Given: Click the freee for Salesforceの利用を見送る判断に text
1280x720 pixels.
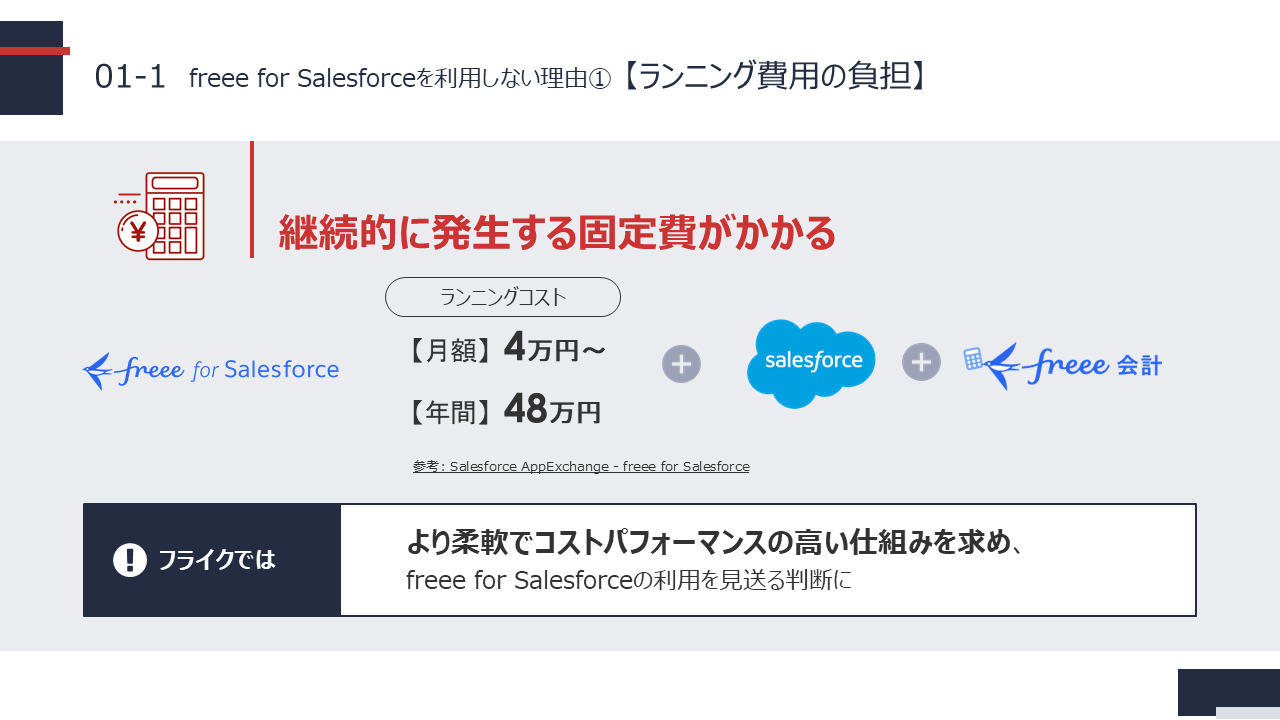Looking at the screenshot, I should (x=628, y=580).
